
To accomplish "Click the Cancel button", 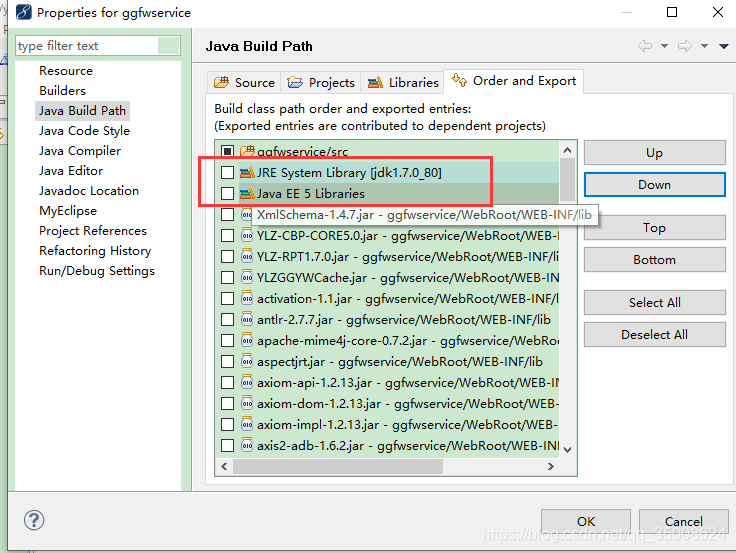I will click(x=683, y=521).
